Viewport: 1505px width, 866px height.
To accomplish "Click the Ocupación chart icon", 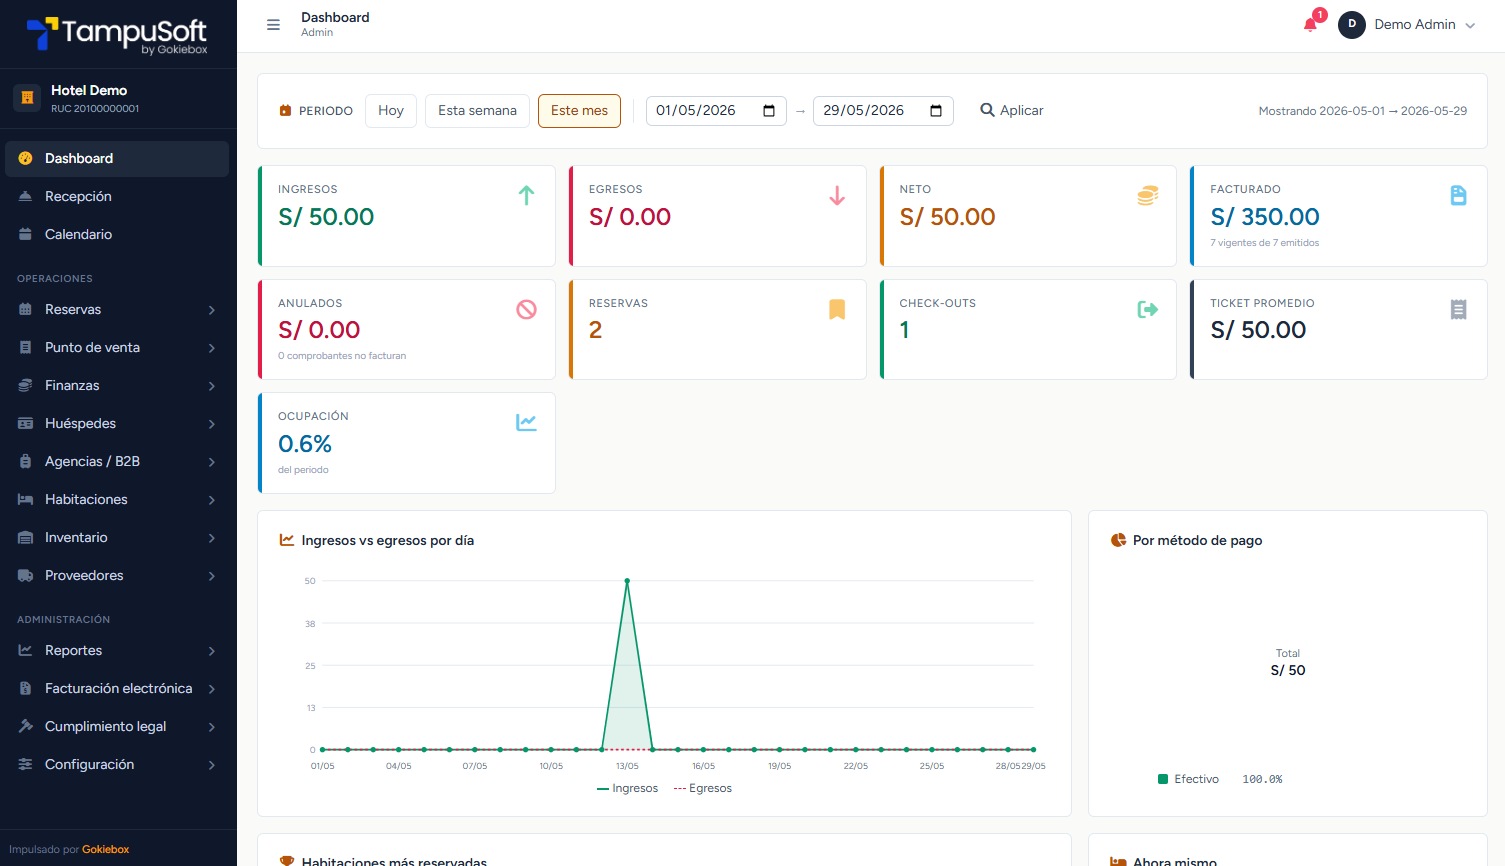I will [527, 423].
